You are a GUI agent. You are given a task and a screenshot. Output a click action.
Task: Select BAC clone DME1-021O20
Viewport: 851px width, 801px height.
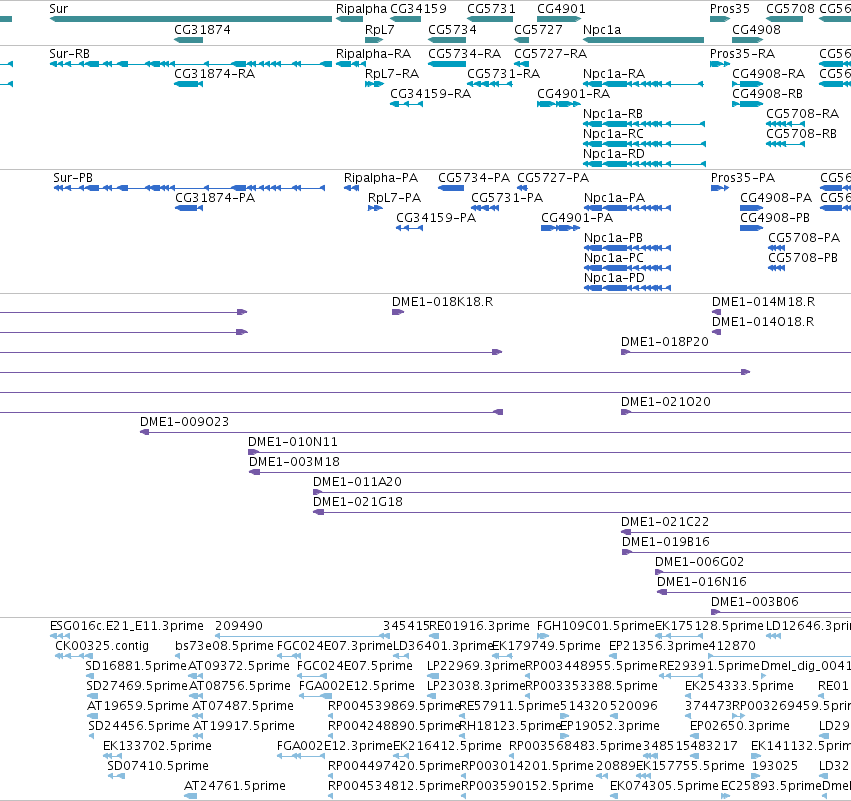(736, 412)
